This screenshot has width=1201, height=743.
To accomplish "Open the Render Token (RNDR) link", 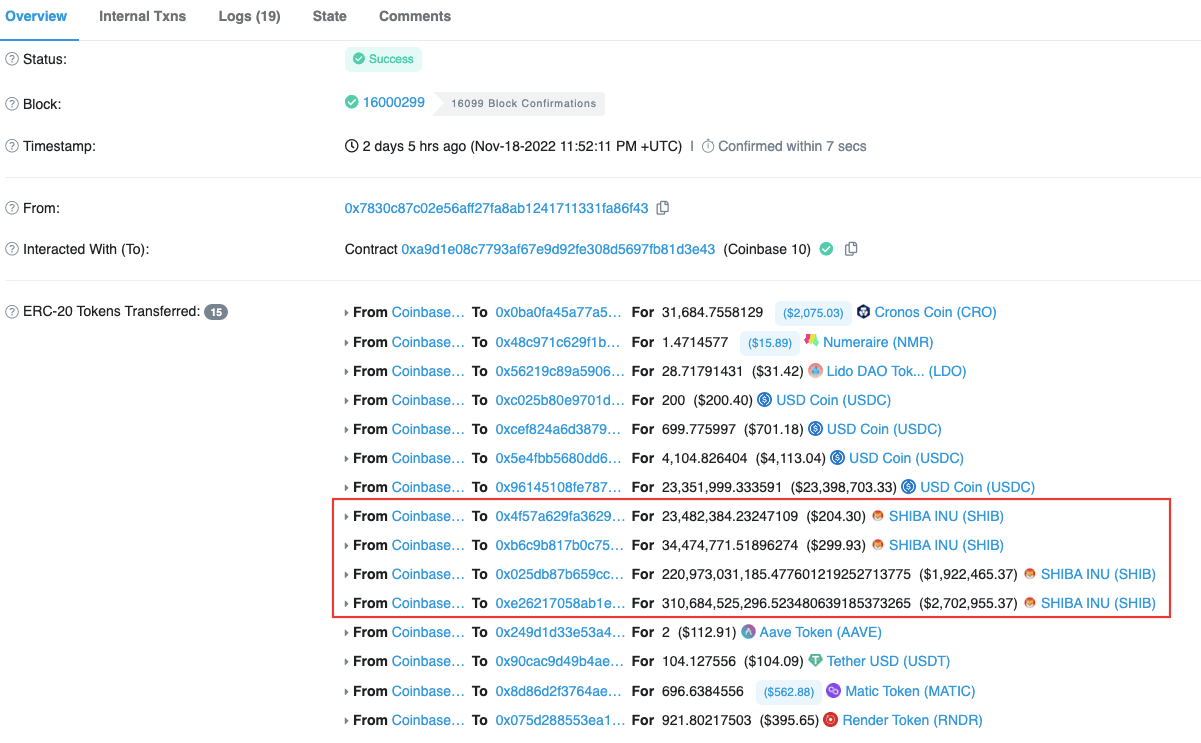I will [x=913, y=720].
